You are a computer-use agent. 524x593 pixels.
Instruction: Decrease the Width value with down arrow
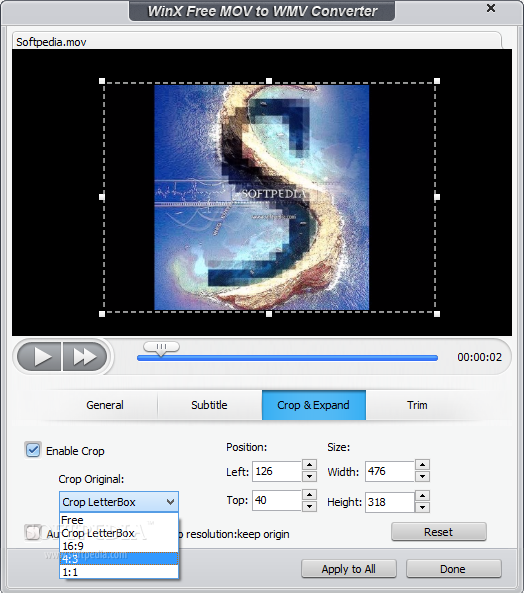tap(423, 477)
